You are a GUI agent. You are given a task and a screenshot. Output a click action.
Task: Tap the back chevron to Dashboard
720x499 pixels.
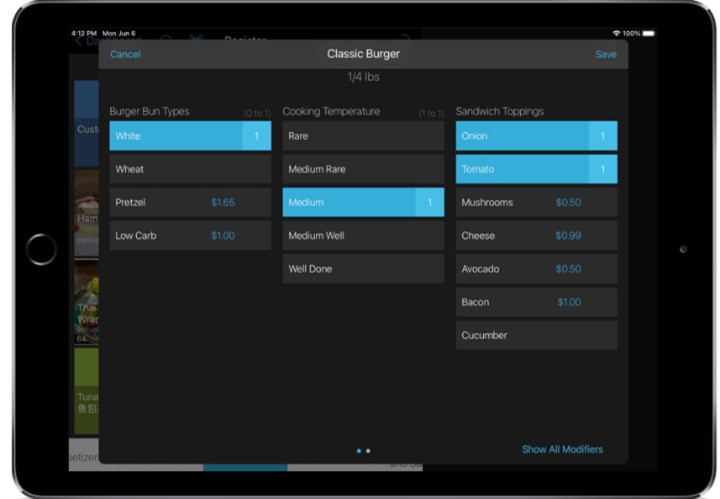click(x=78, y=41)
